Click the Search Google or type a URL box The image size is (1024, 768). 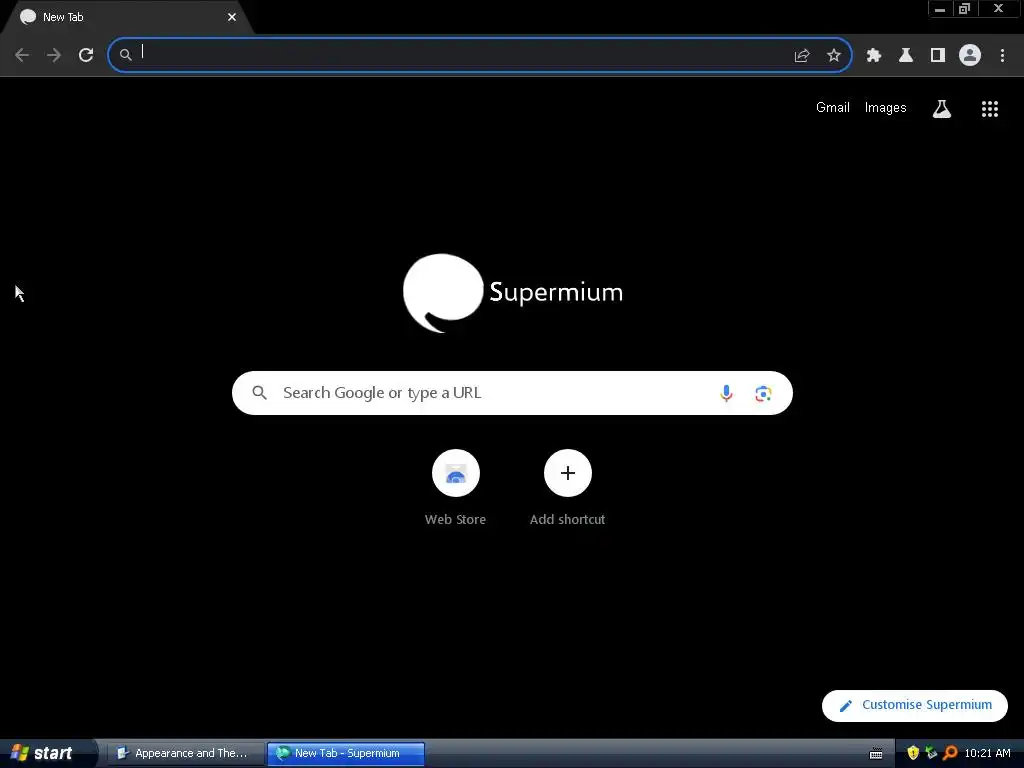(512, 393)
